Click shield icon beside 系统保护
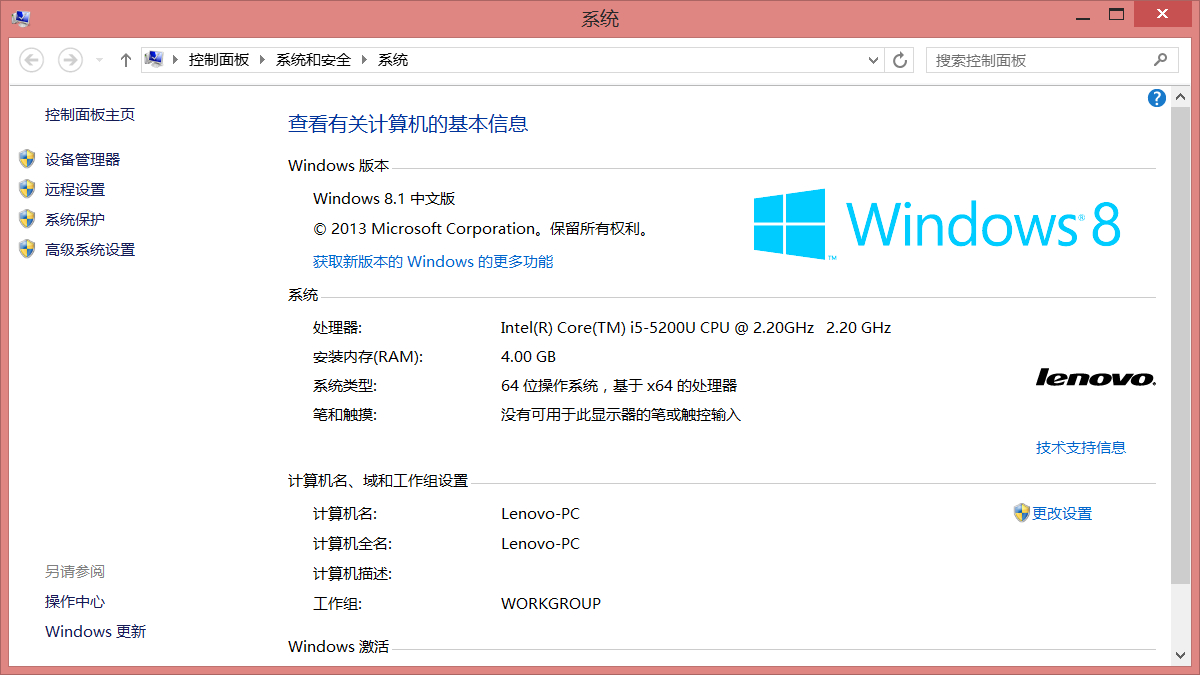The width and height of the screenshot is (1200, 675). click(27, 219)
